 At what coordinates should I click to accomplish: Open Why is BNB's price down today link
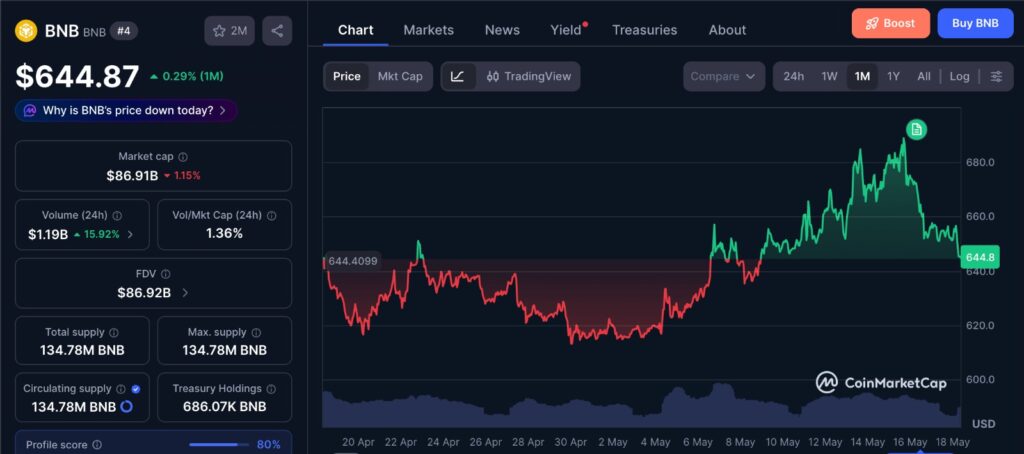[126, 110]
